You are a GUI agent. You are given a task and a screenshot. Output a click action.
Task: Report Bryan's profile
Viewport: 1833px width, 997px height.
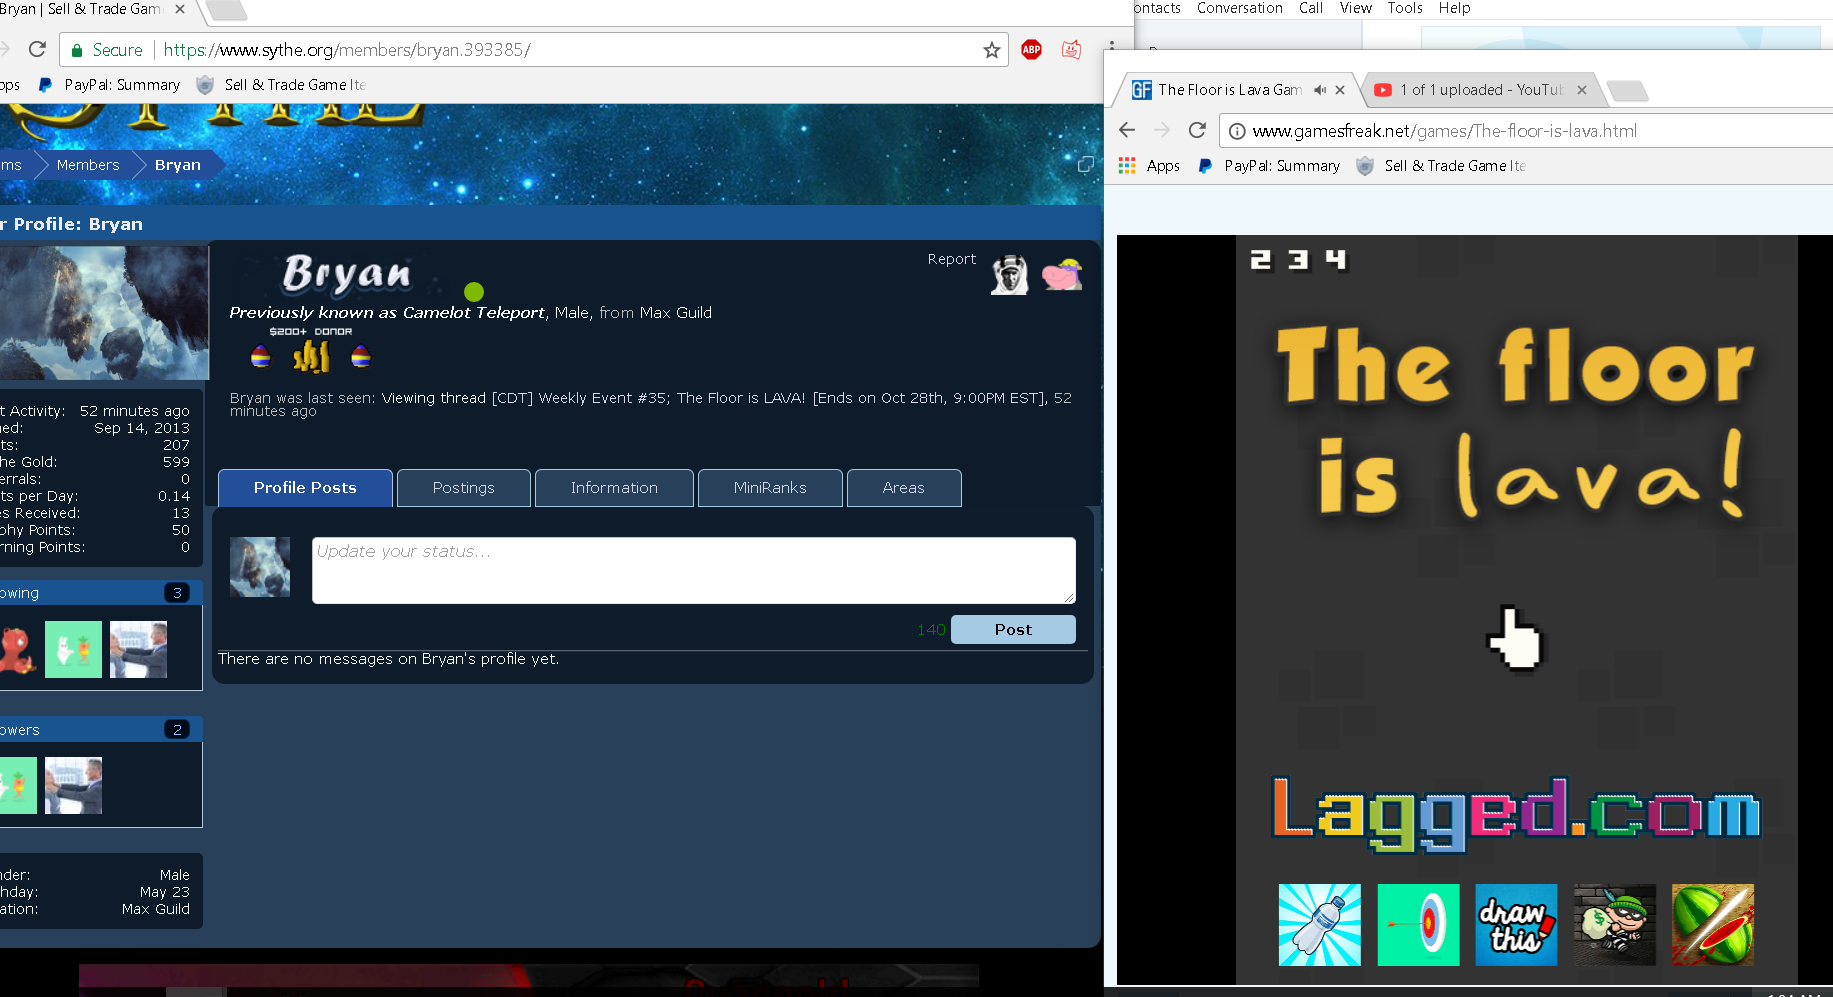(x=952, y=259)
